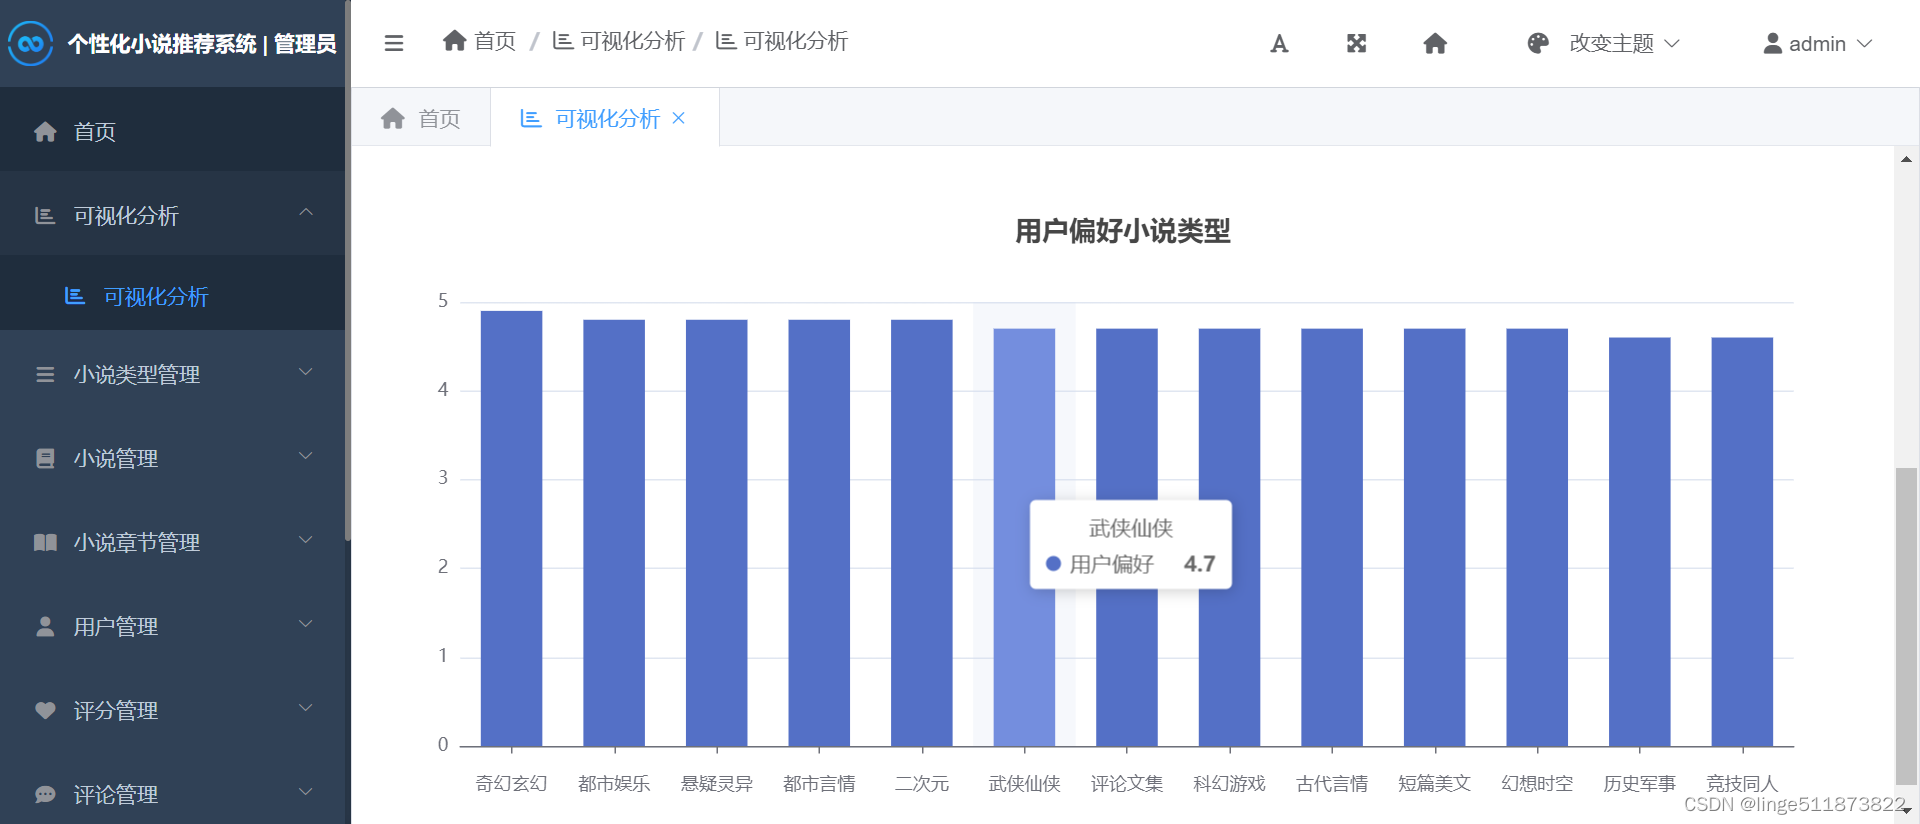Click the infinity logo icon in the sidebar header
Viewport: 1920px width, 824px height.
point(31,43)
